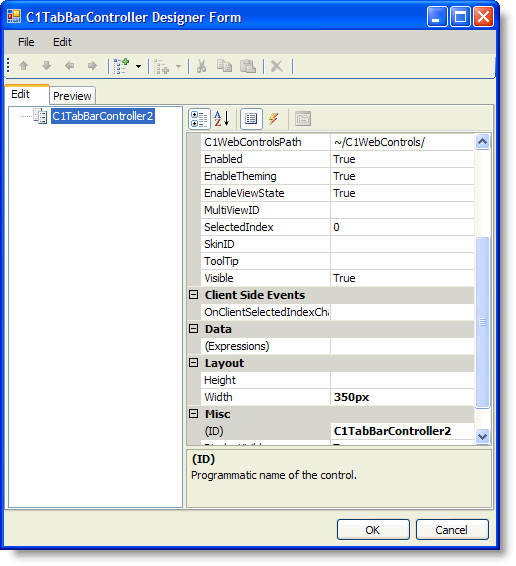The width and height of the screenshot is (516, 566).
Task: Click the Copy icon in toolbar
Action: [x=224, y=66]
